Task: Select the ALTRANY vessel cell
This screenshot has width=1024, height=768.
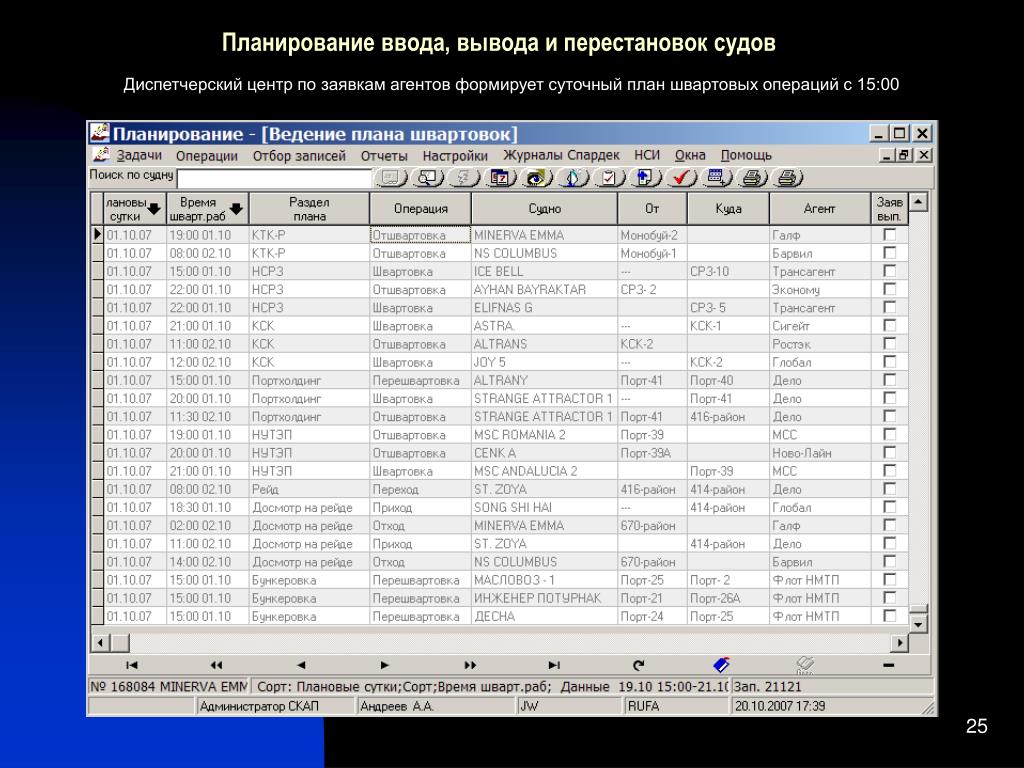Action: 544,380
